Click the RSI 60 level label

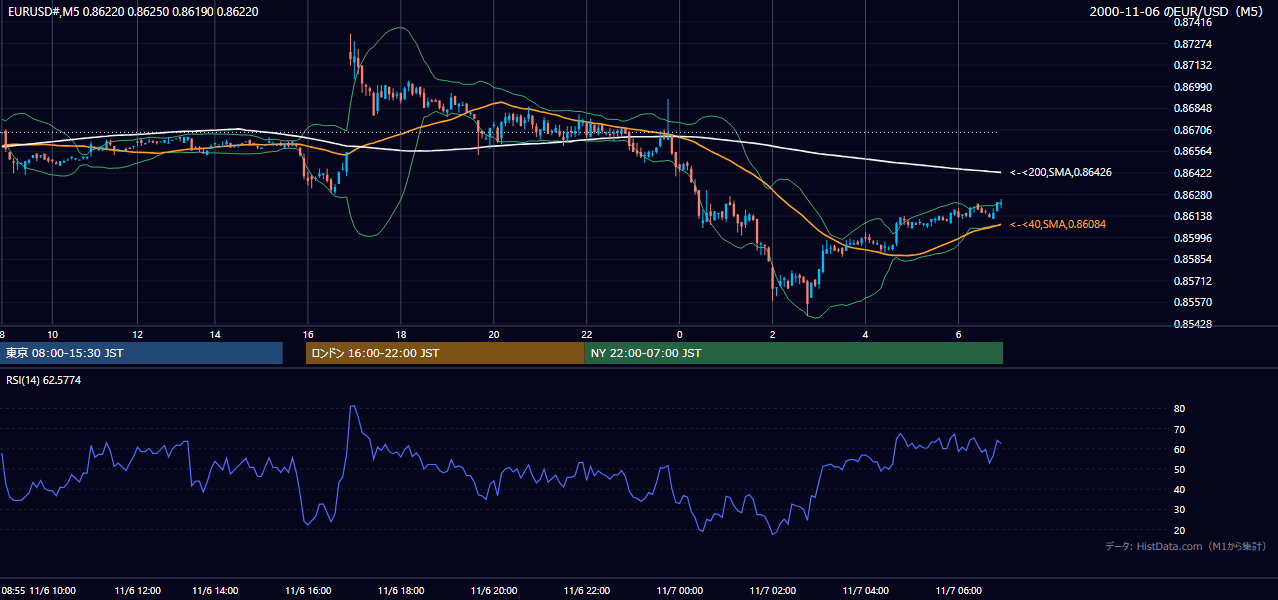[x=1179, y=449]
